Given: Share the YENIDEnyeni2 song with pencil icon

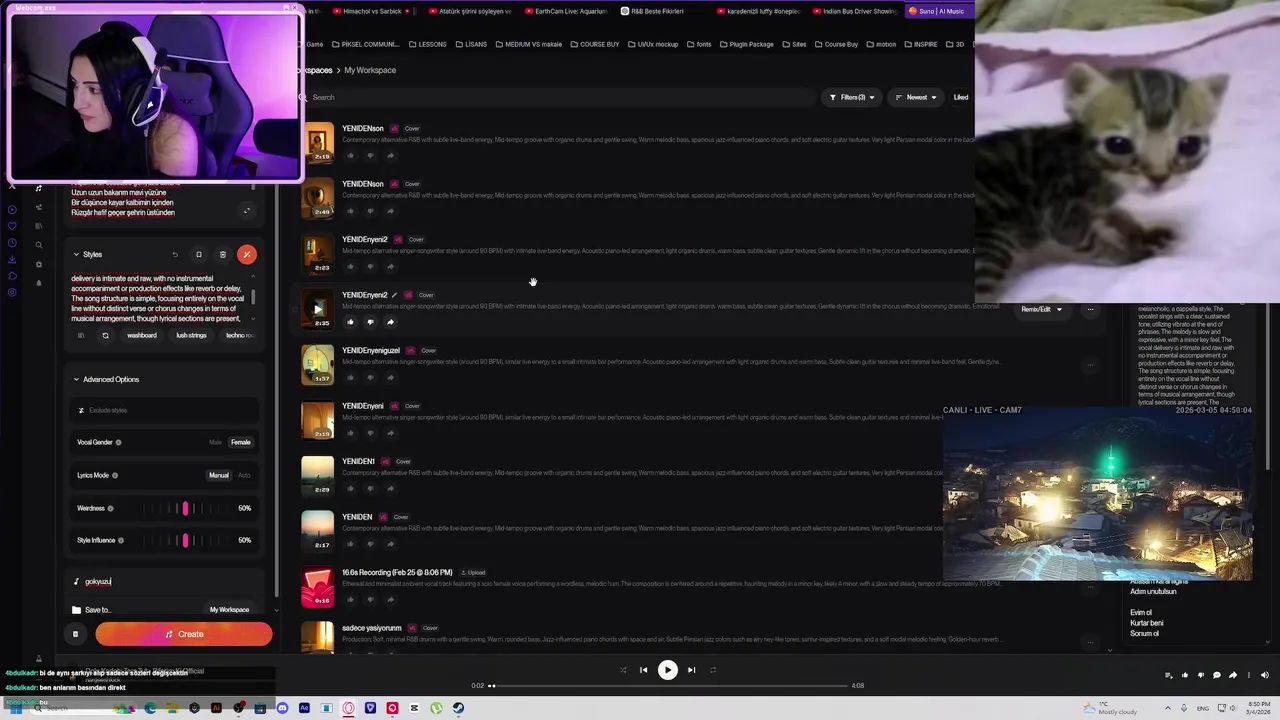Looking at the screenshot, I should [x=390, y=322].
